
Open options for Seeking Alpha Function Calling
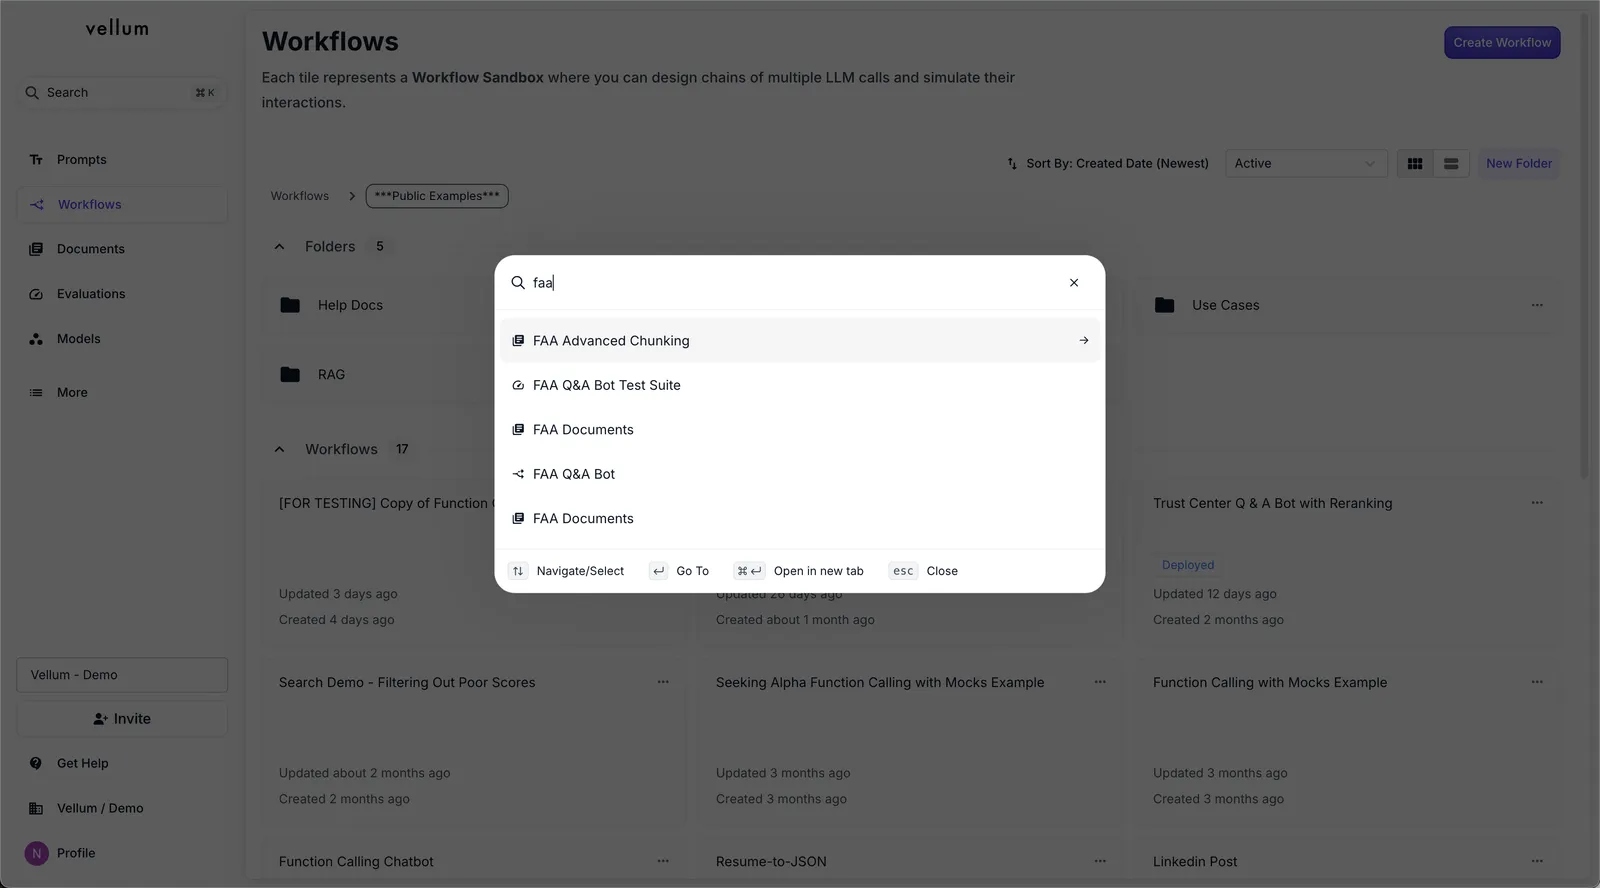coord(1100,682)
